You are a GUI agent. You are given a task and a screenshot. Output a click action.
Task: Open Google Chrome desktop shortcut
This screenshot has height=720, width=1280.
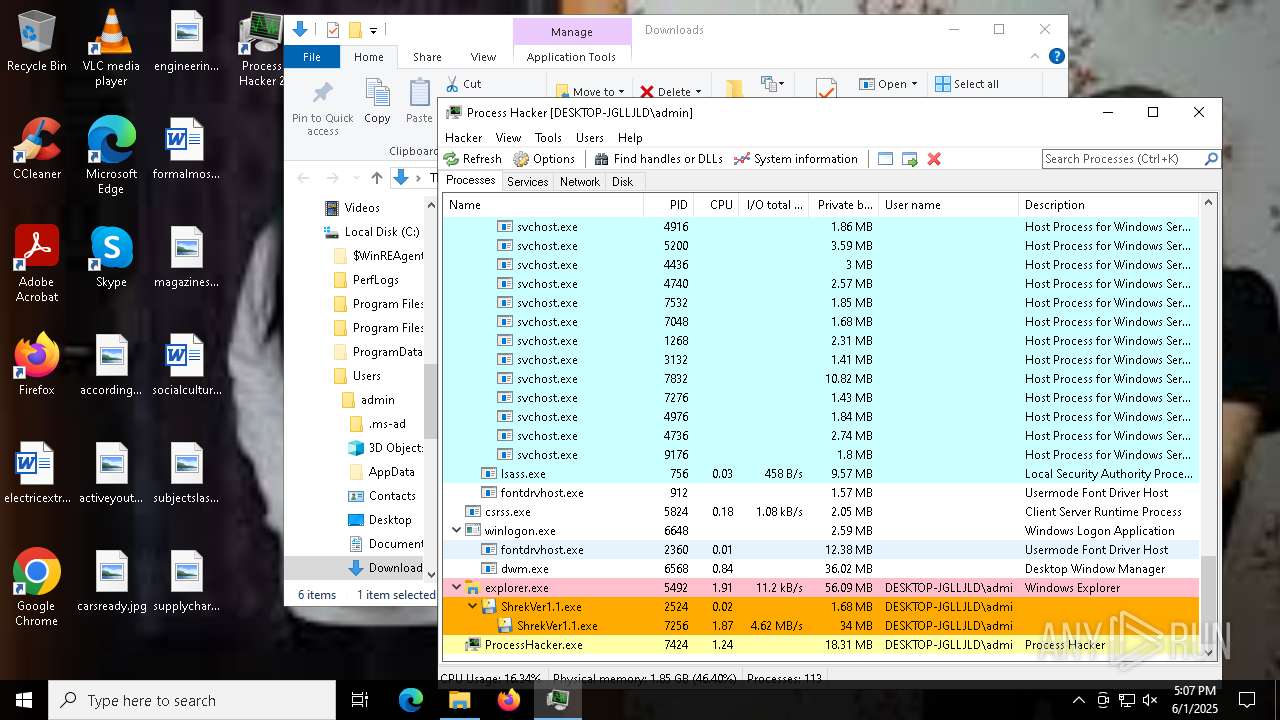[36, 587]
